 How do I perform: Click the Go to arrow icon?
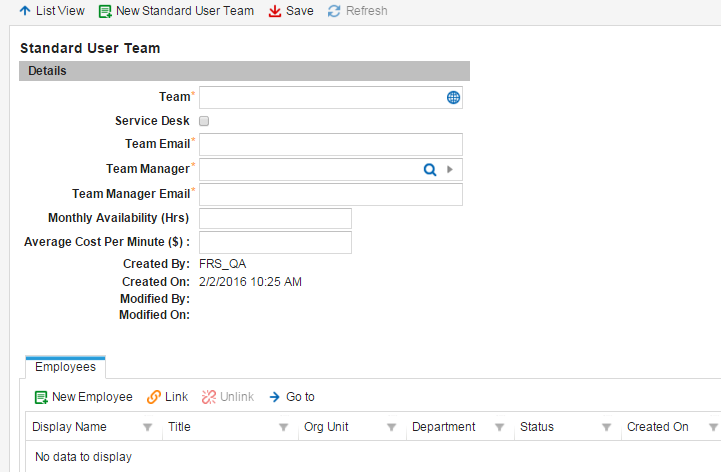[275, 397]
